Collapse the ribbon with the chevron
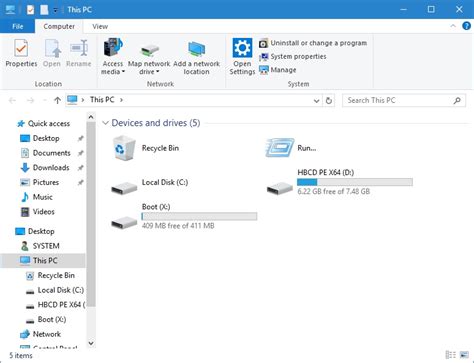 coord(453,26)
